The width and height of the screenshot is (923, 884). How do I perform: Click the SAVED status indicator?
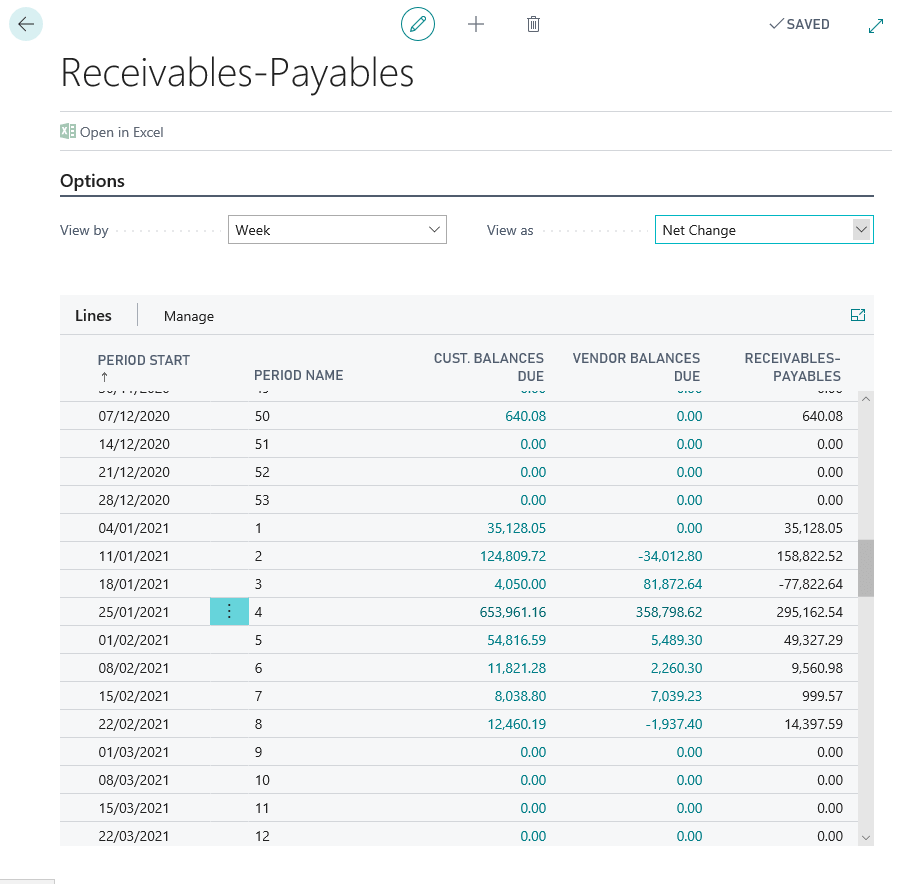coord(799,24)
